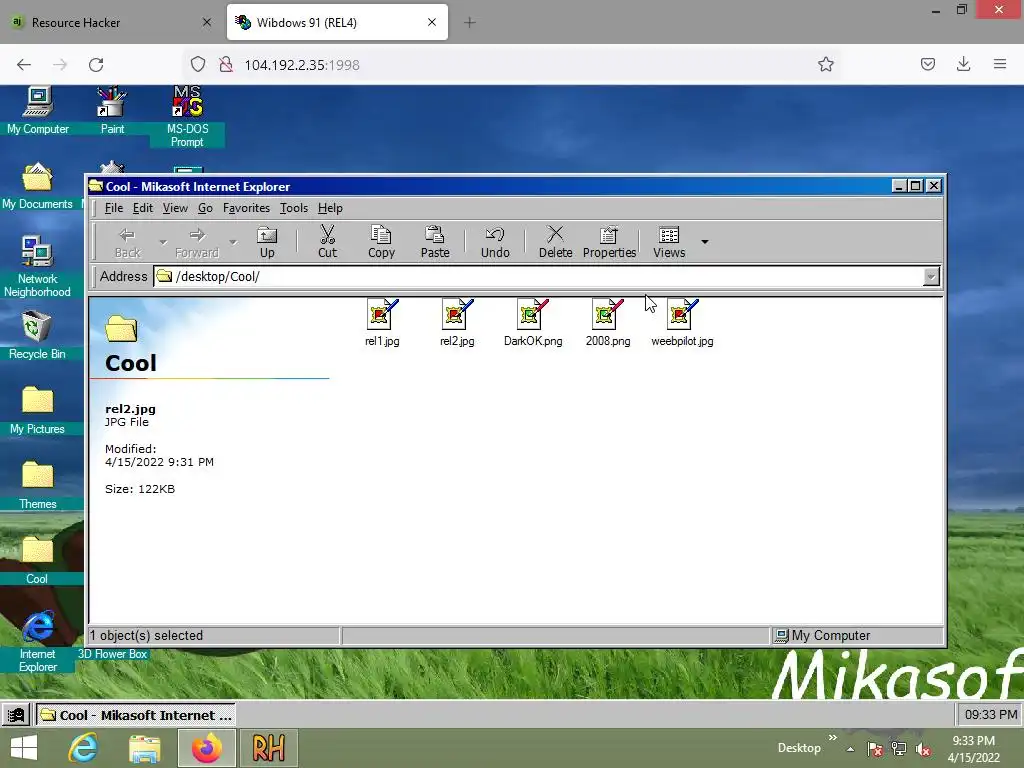Viewport: 1024px width, 768px height.
Task: Open the Wibdows 91 start button
Action: click(16, 715)
